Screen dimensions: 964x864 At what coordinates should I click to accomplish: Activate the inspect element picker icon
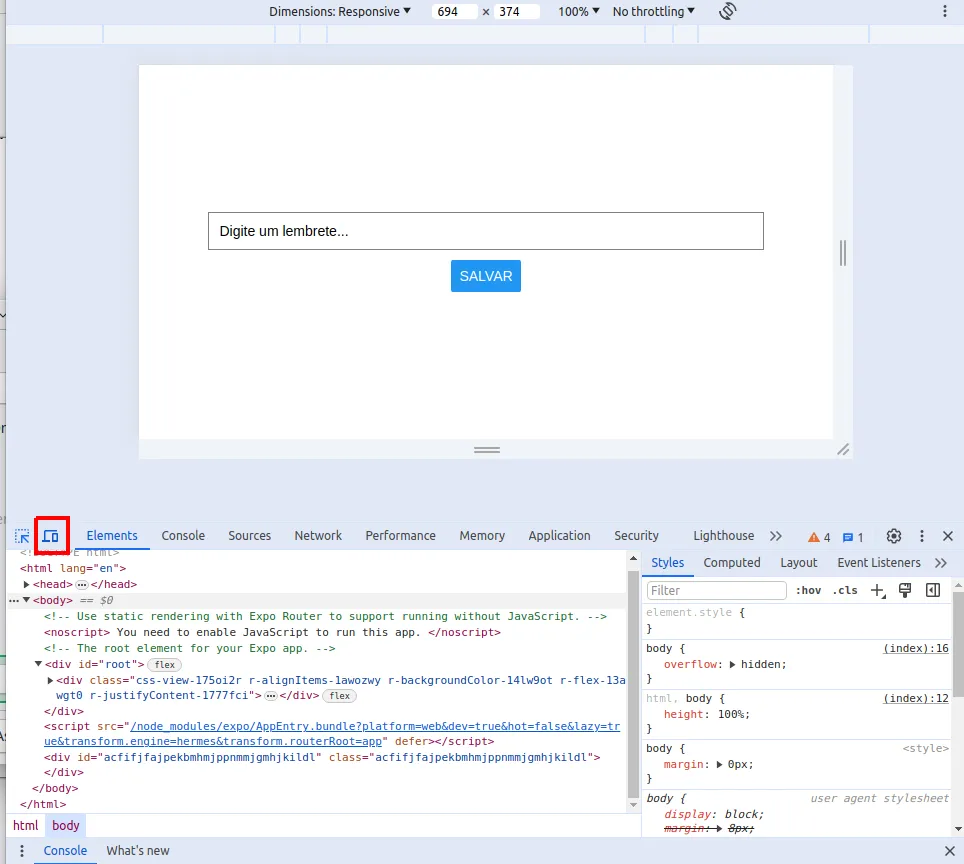tap(22, 536)
